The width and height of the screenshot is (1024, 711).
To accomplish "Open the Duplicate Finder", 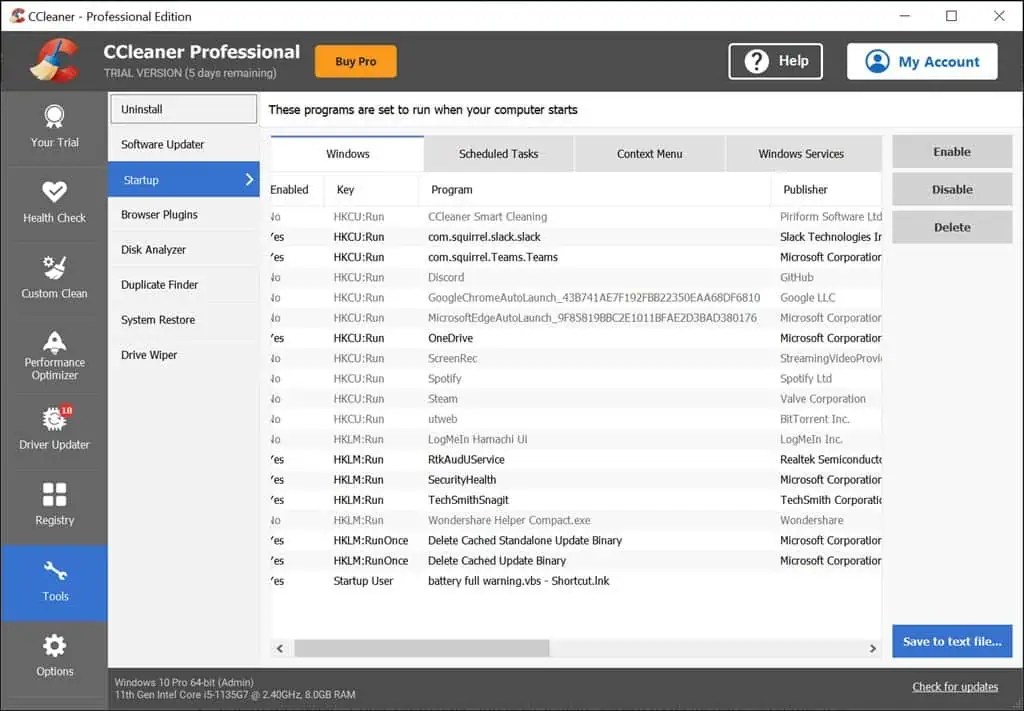I will (169, 285).
